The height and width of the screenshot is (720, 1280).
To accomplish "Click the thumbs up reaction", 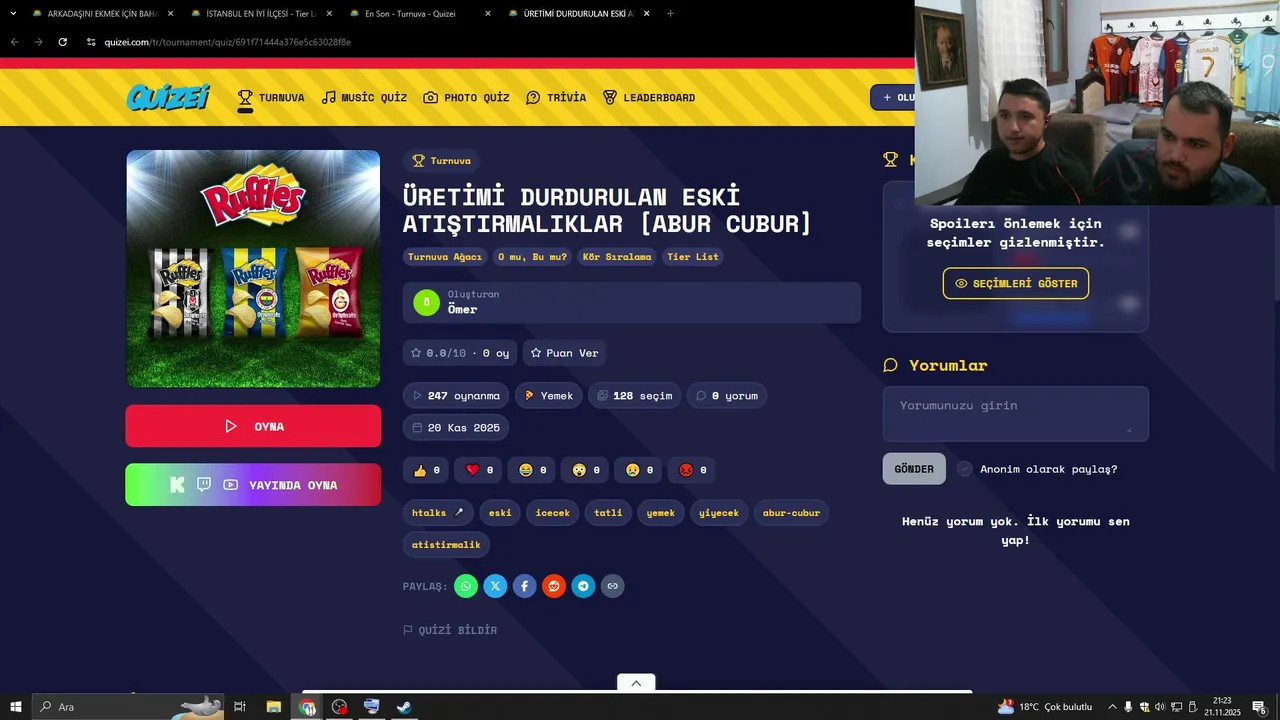I will [x=427, y=470].
